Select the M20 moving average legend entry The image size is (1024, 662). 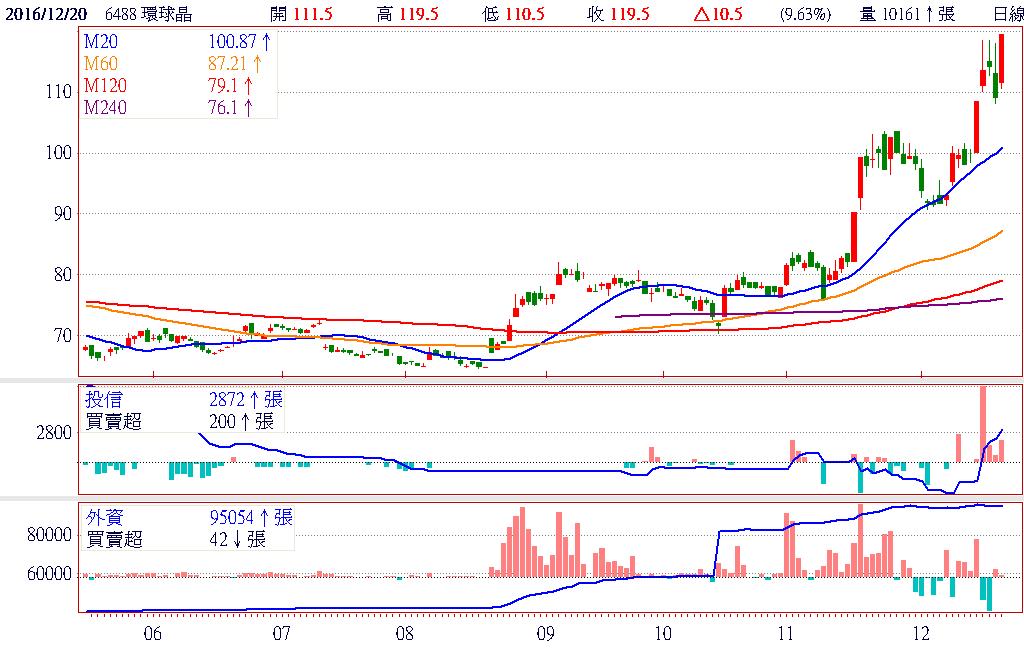click(x=102, y=41)
